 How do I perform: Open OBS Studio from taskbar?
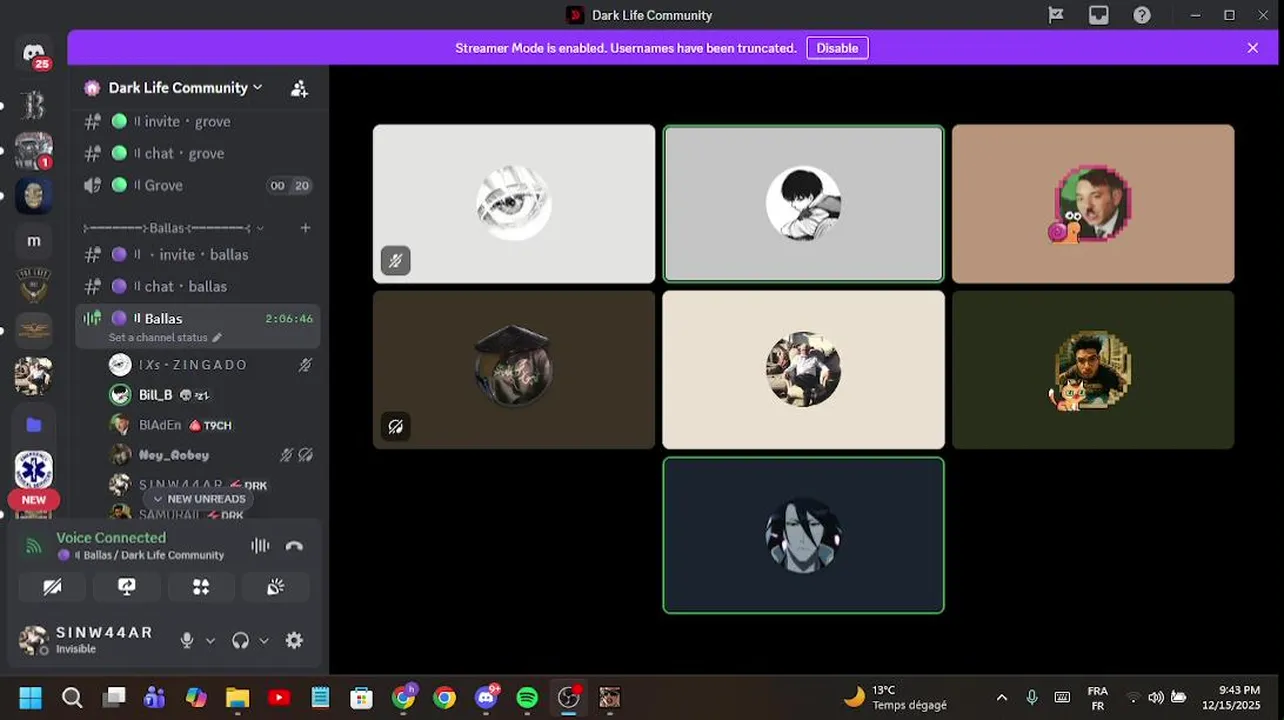[568, 697]
